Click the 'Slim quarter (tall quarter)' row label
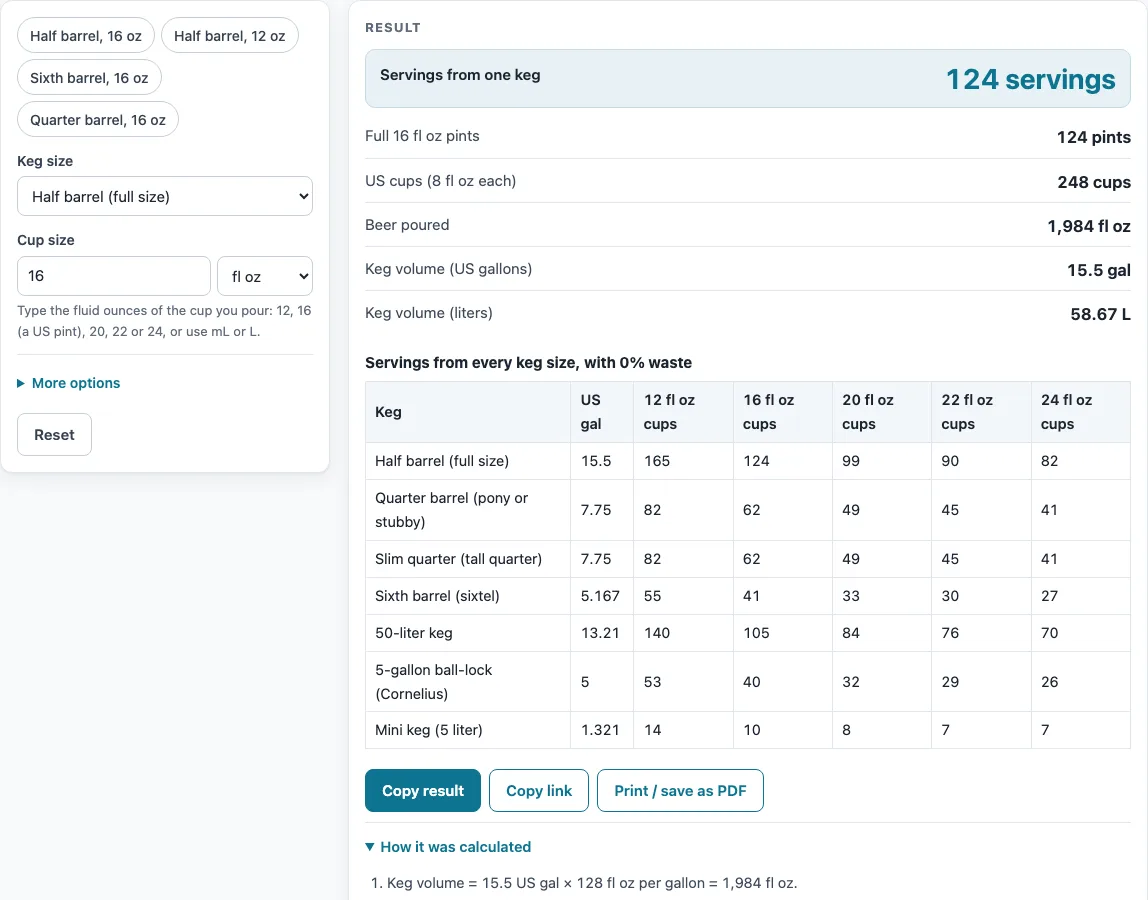Viewport: 1148px width, 900px height. (x=458, y=559)
